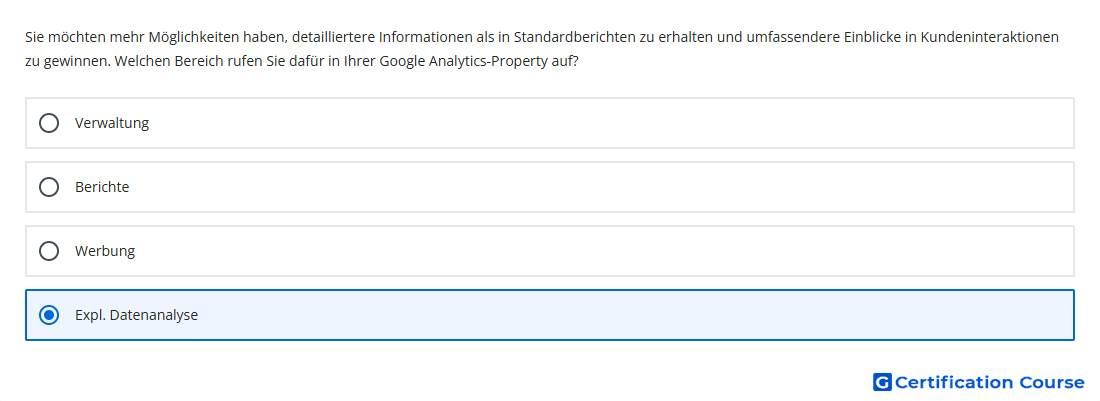Click empty area of Berichte option box
The height and width of the screenshot is (401, 1100).
[600, 187]
